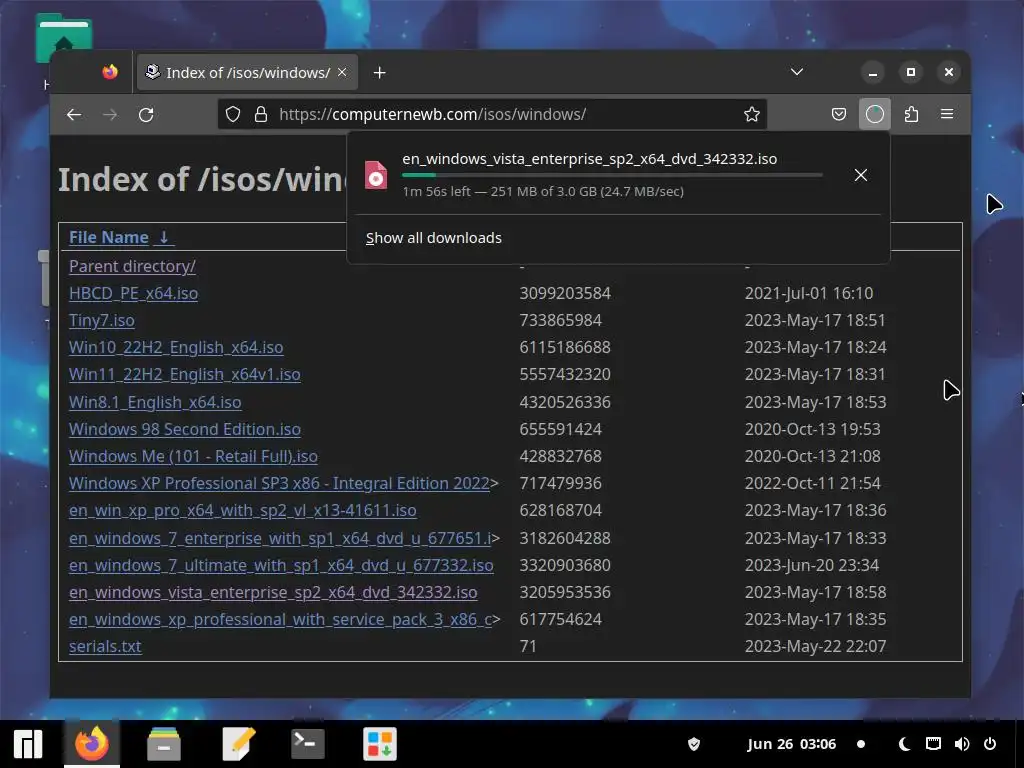Click the security shield tray icon
This screenshot has height=768, width=1024.
[694, 744]
